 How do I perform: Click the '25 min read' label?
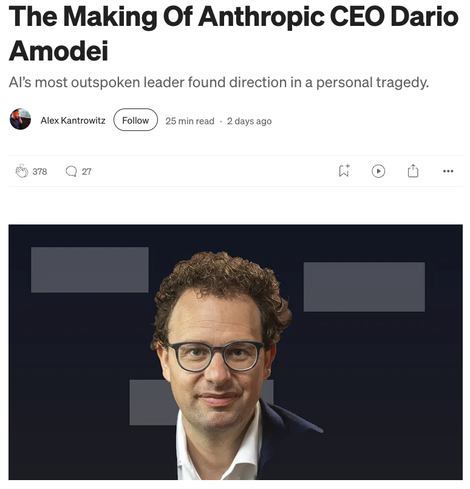(190, 121)
